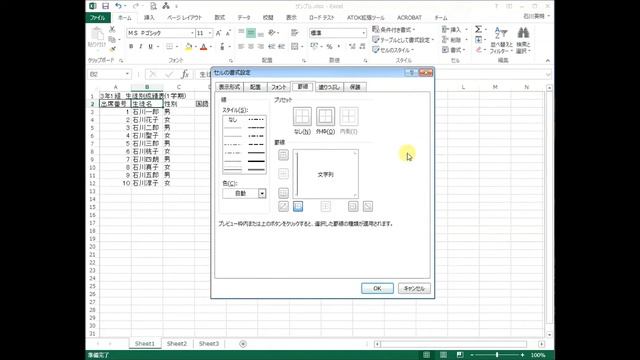Click the red Font Color A icon

(x=203, y=47)
